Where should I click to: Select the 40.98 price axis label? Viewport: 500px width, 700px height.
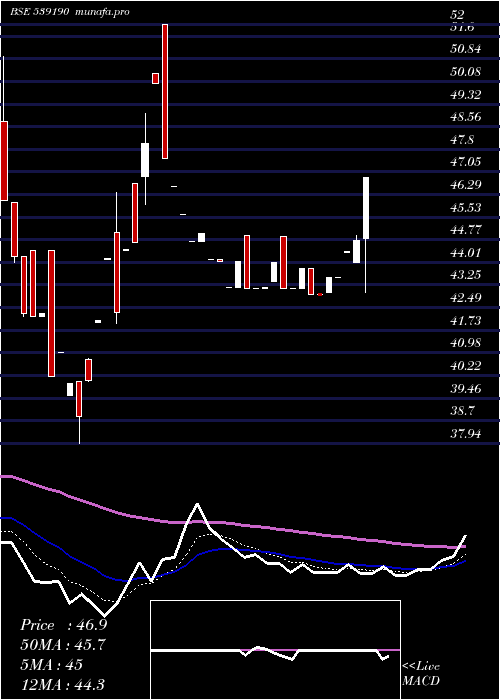click(466, 343)
